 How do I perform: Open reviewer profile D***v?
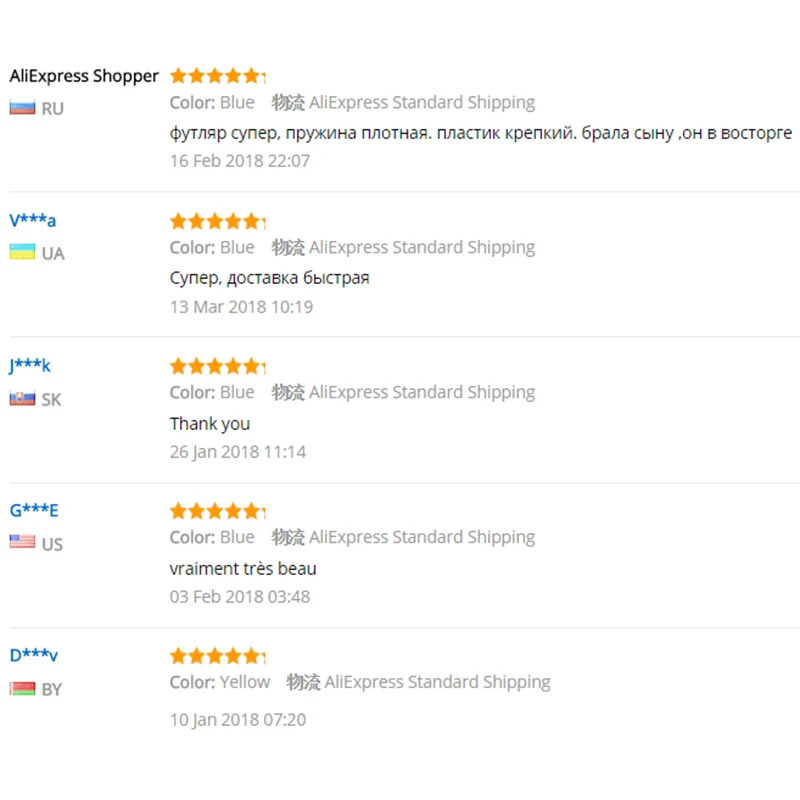pyautogui.click(x=34, y=656)
